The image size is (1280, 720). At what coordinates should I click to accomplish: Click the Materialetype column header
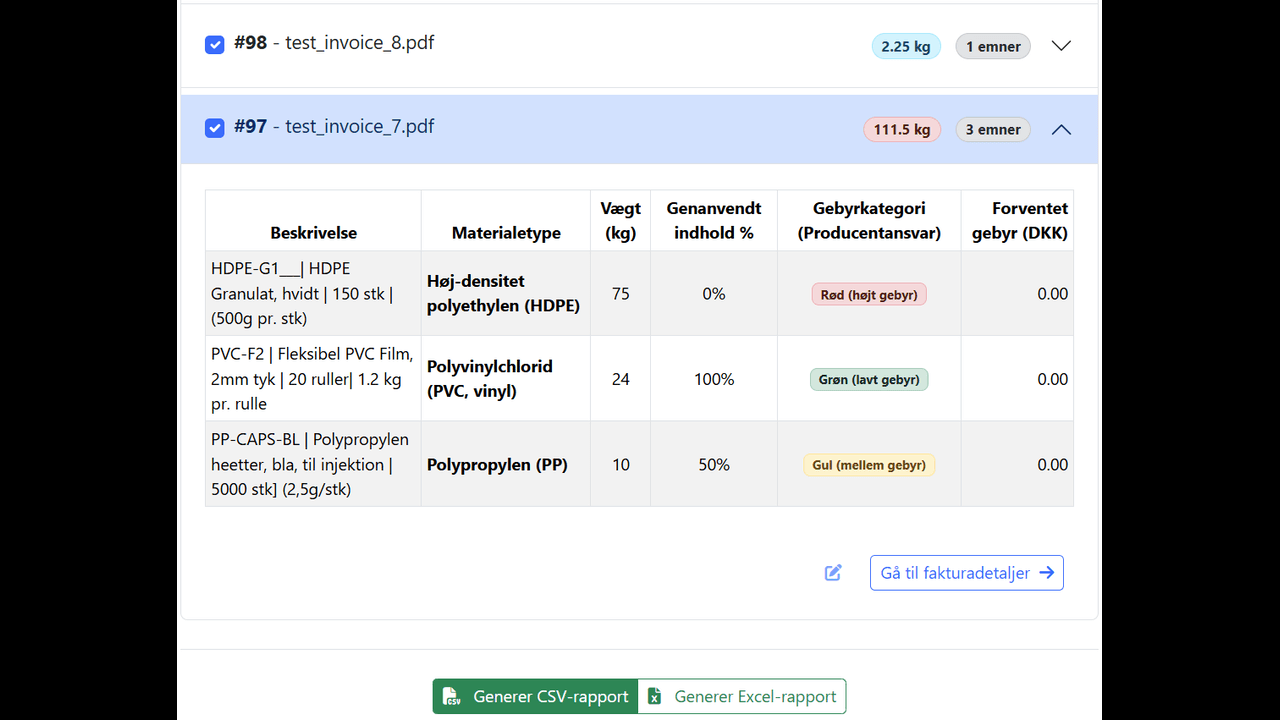tap(506, 233)
